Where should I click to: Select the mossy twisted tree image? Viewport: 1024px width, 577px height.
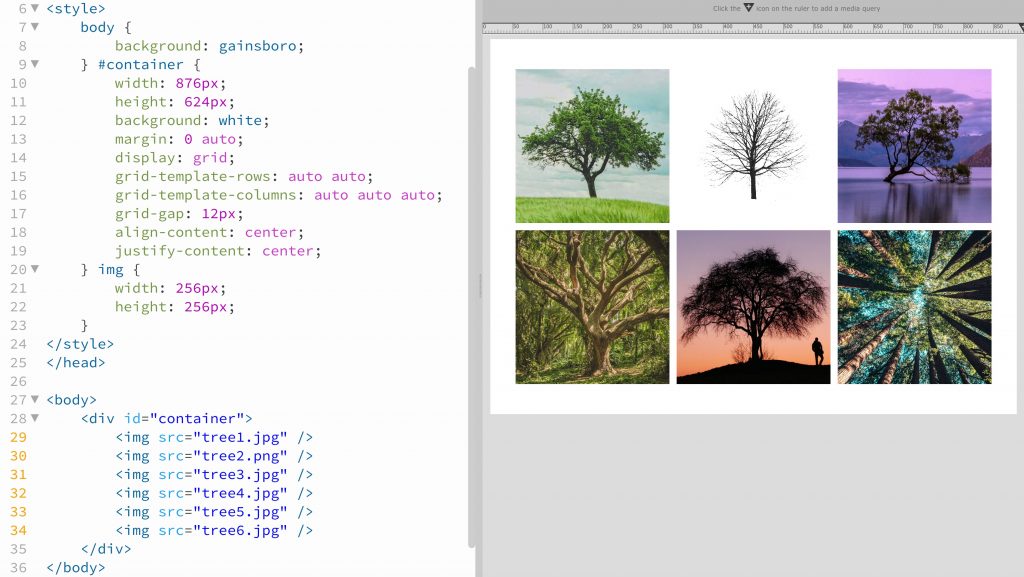click(592, 307)
